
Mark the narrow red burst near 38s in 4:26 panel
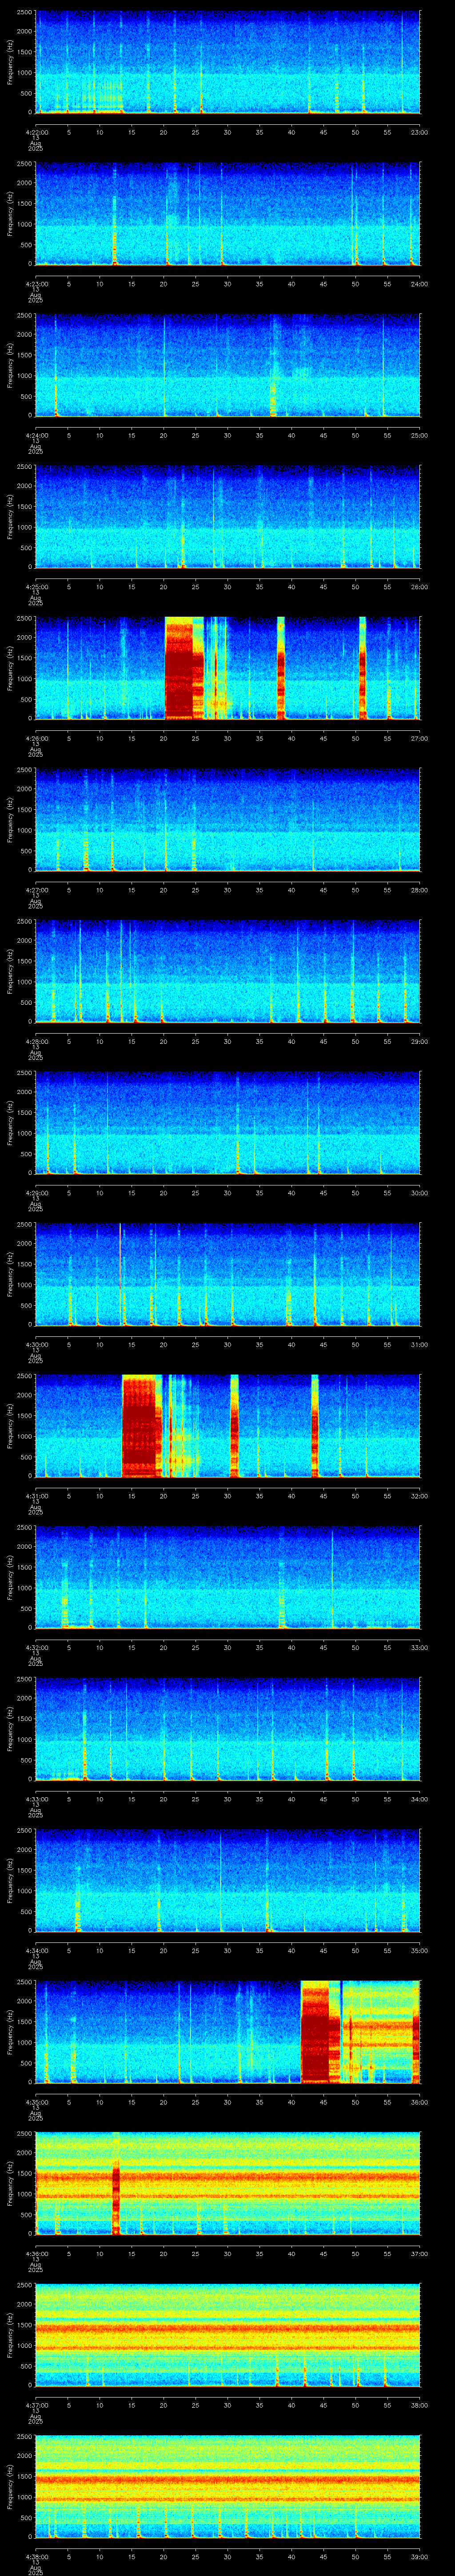281,669
